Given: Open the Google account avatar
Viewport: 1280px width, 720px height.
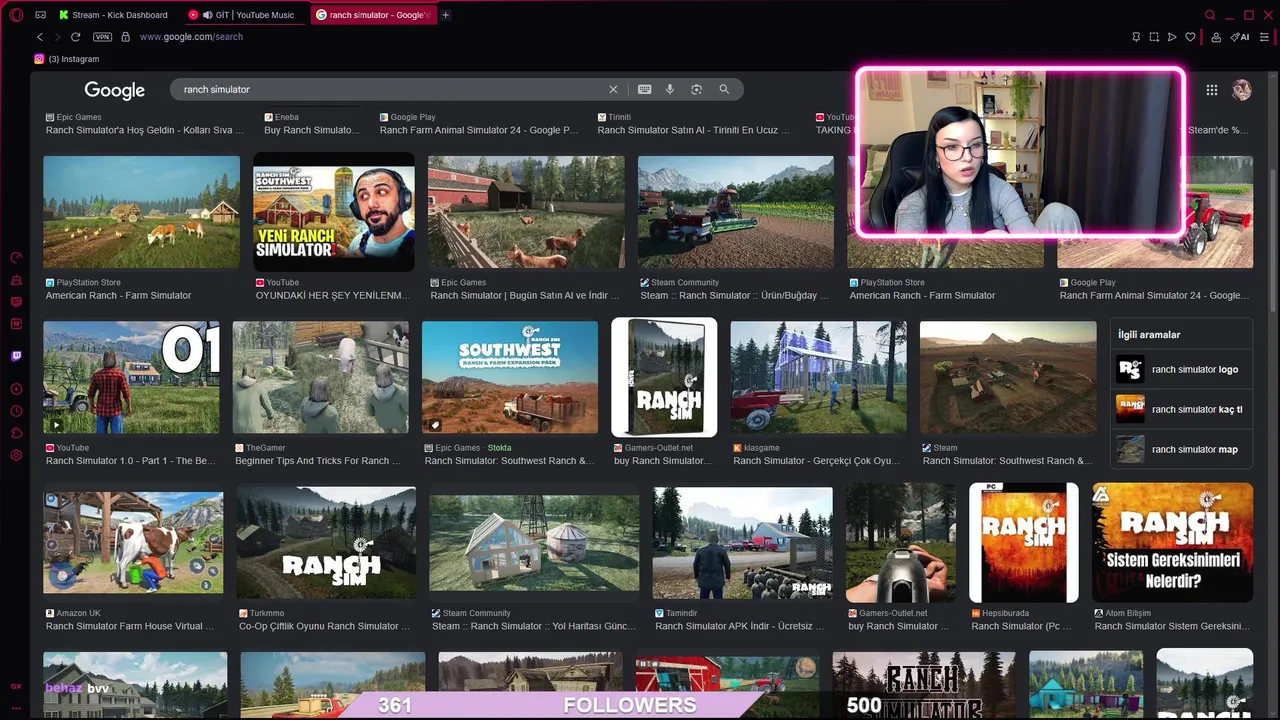Looking at the screenshot, I should tap(1242, 90).
